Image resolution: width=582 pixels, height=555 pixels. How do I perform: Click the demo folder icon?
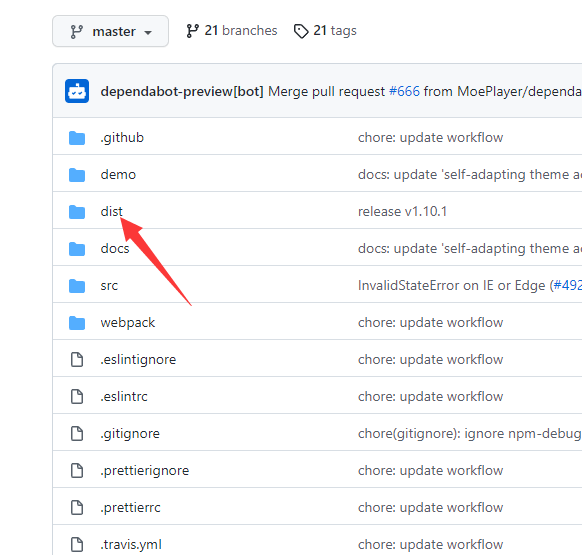pos(77,175)
